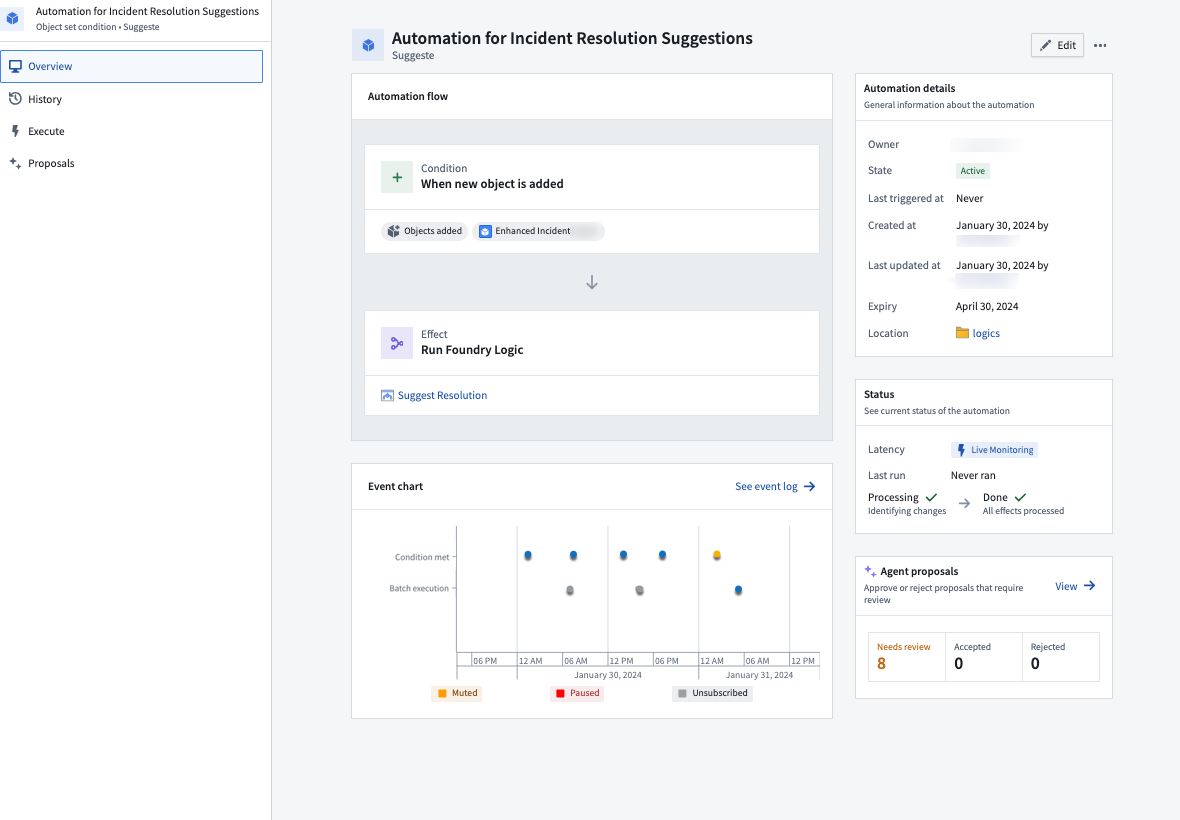1180x820 pixels.
Task: Click the green plus Condition icon
Action: point(397,178)
